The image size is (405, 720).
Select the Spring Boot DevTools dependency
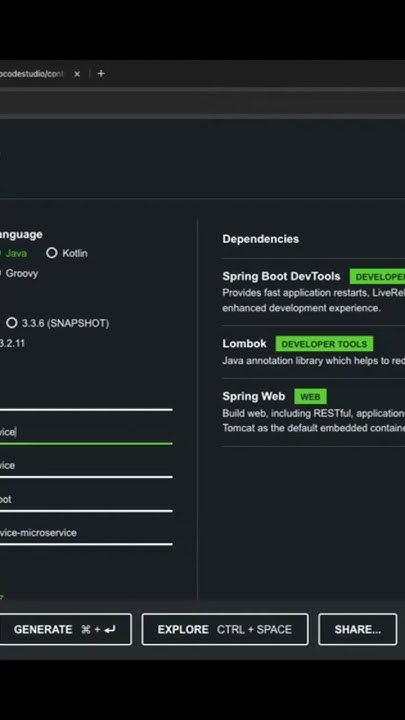(281, 276)
